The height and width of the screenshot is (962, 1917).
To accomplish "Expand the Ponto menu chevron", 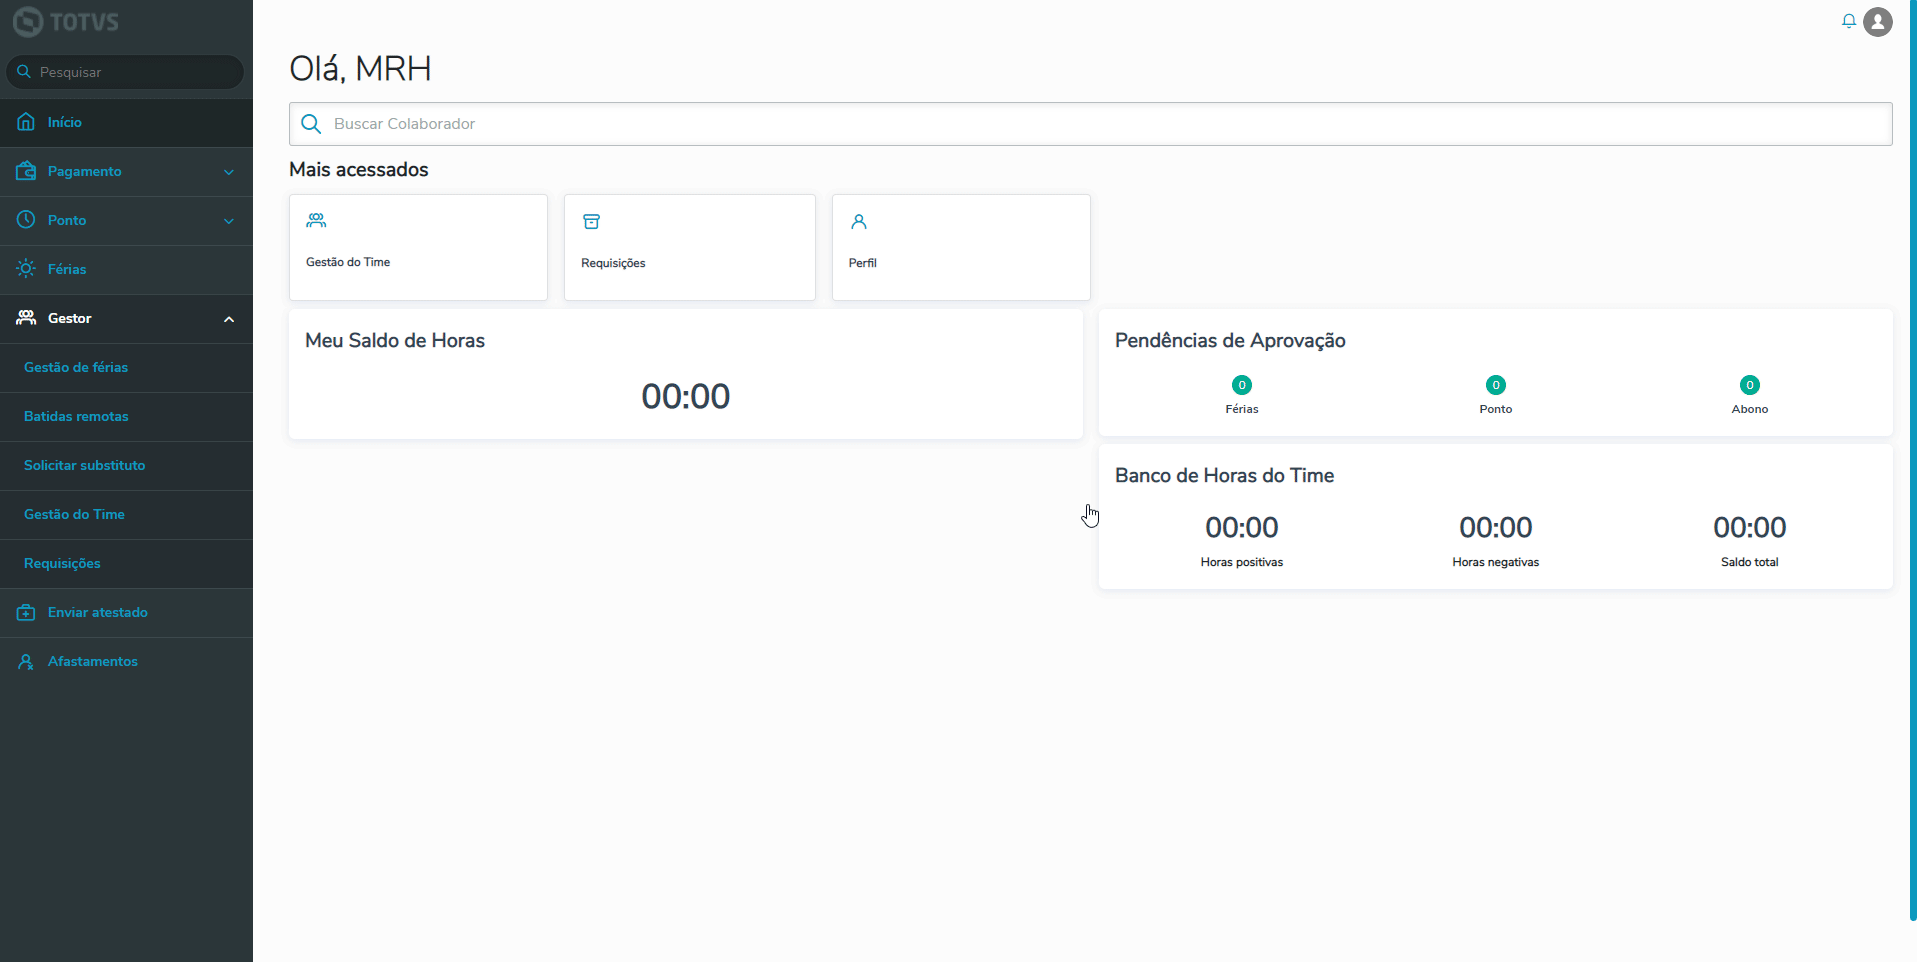I will click(x=229, y=221).
